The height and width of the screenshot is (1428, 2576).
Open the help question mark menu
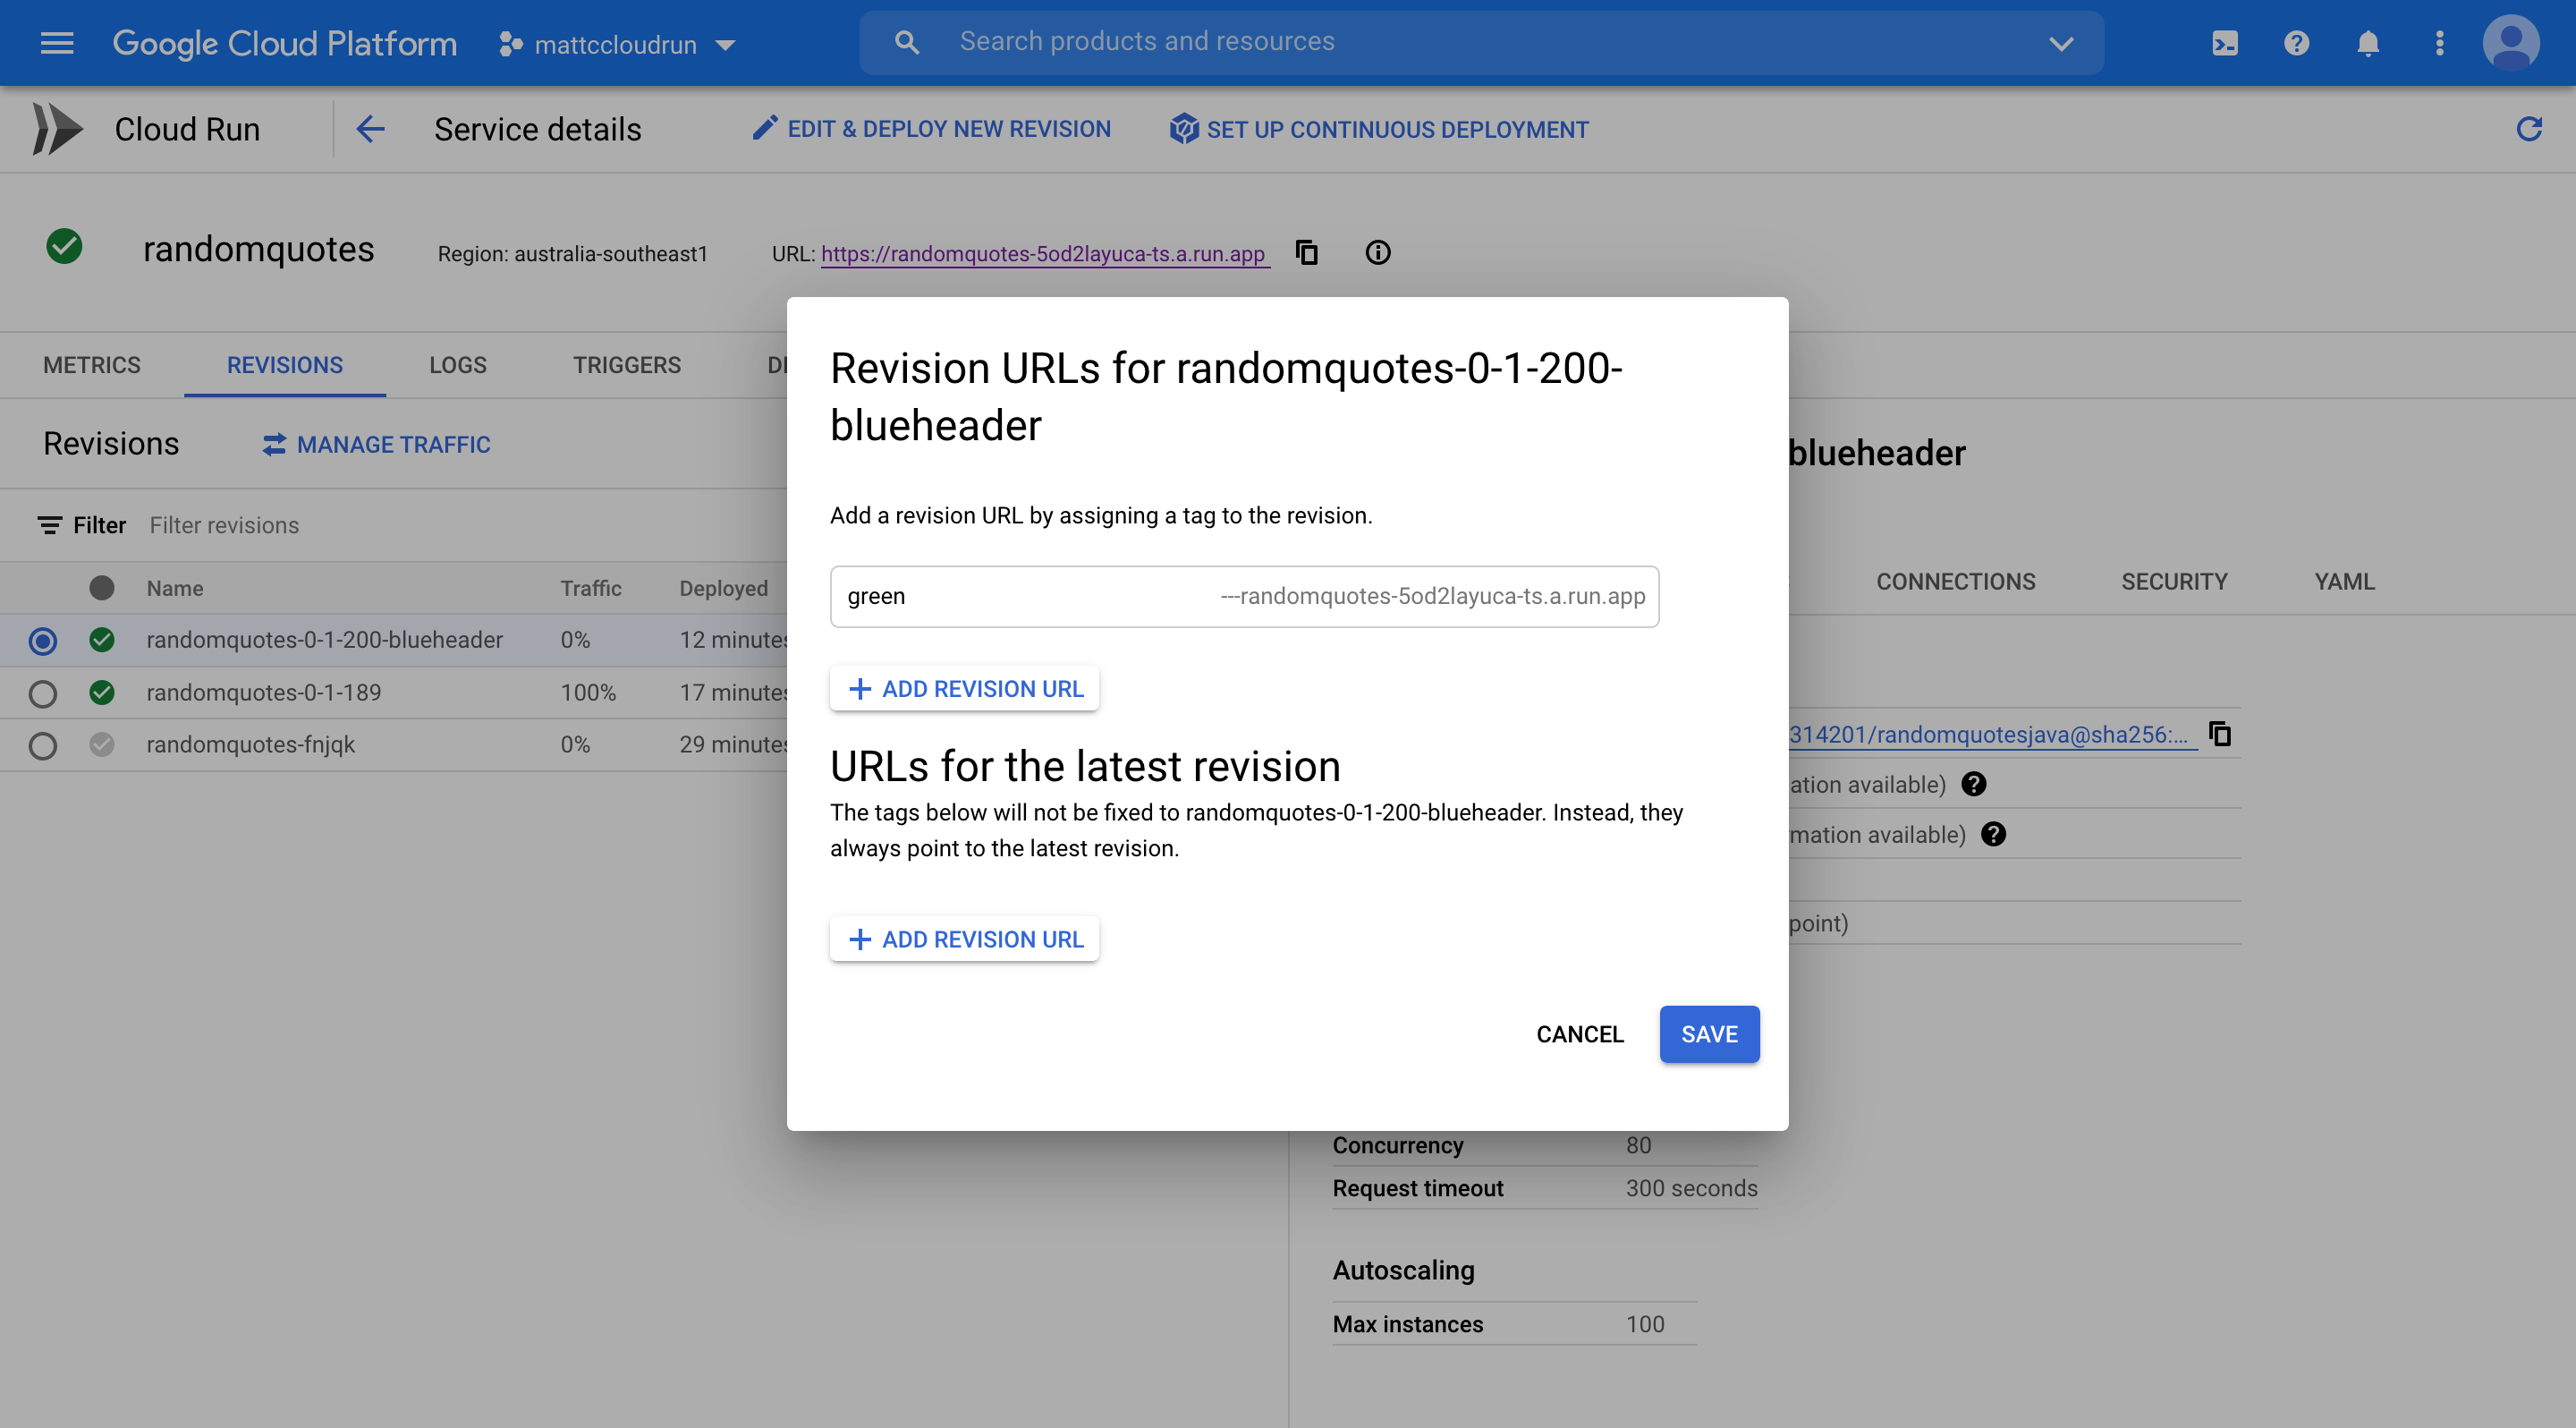(2296, 43)
